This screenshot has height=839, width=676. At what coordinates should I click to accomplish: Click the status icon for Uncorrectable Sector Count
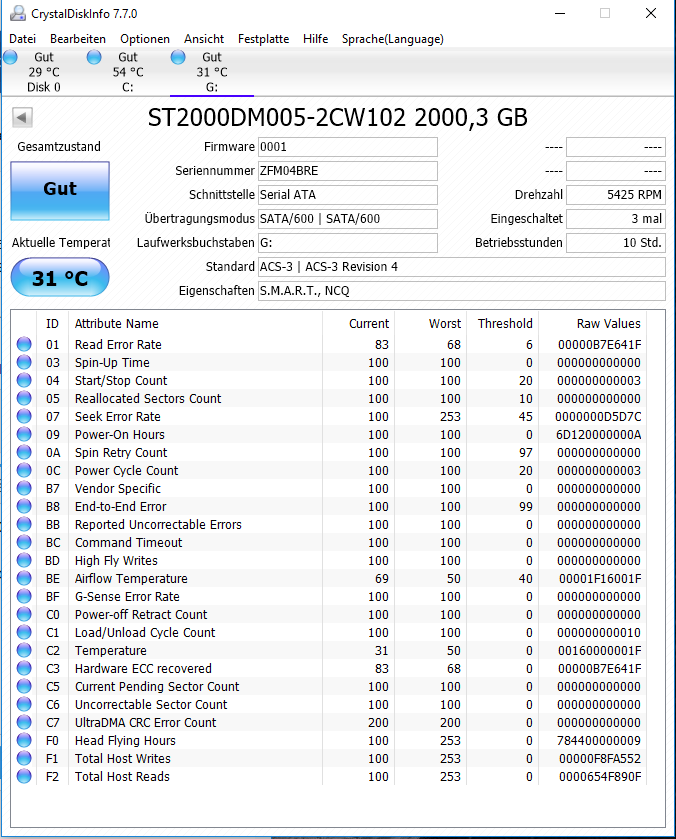click(24, 704)
